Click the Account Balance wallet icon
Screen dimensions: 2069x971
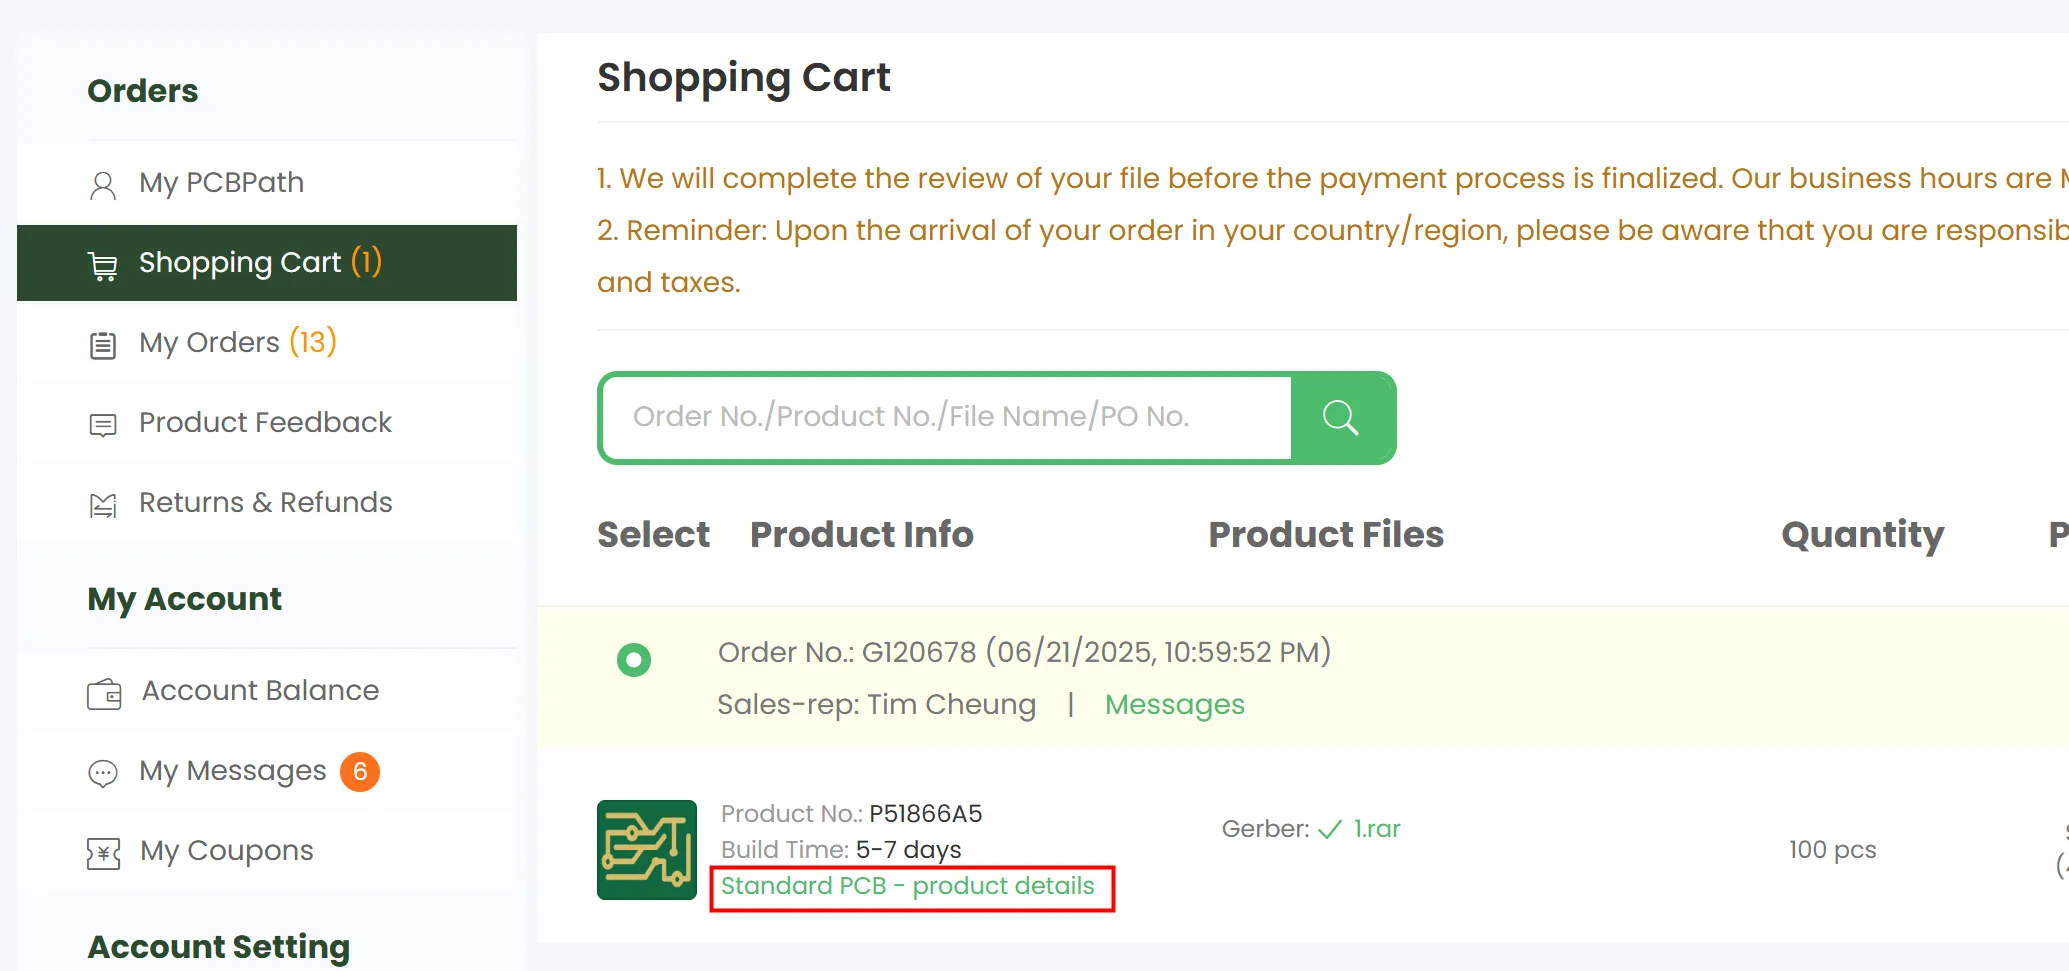click(104, 693)
